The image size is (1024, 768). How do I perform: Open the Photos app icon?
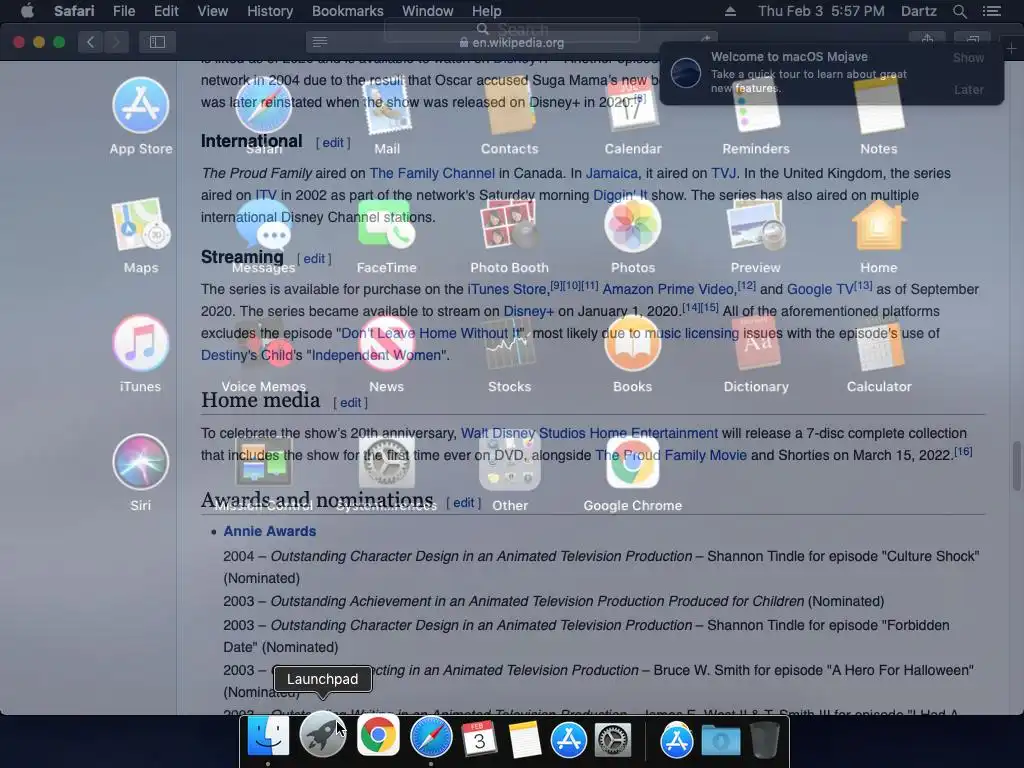[x=633, y=225]
